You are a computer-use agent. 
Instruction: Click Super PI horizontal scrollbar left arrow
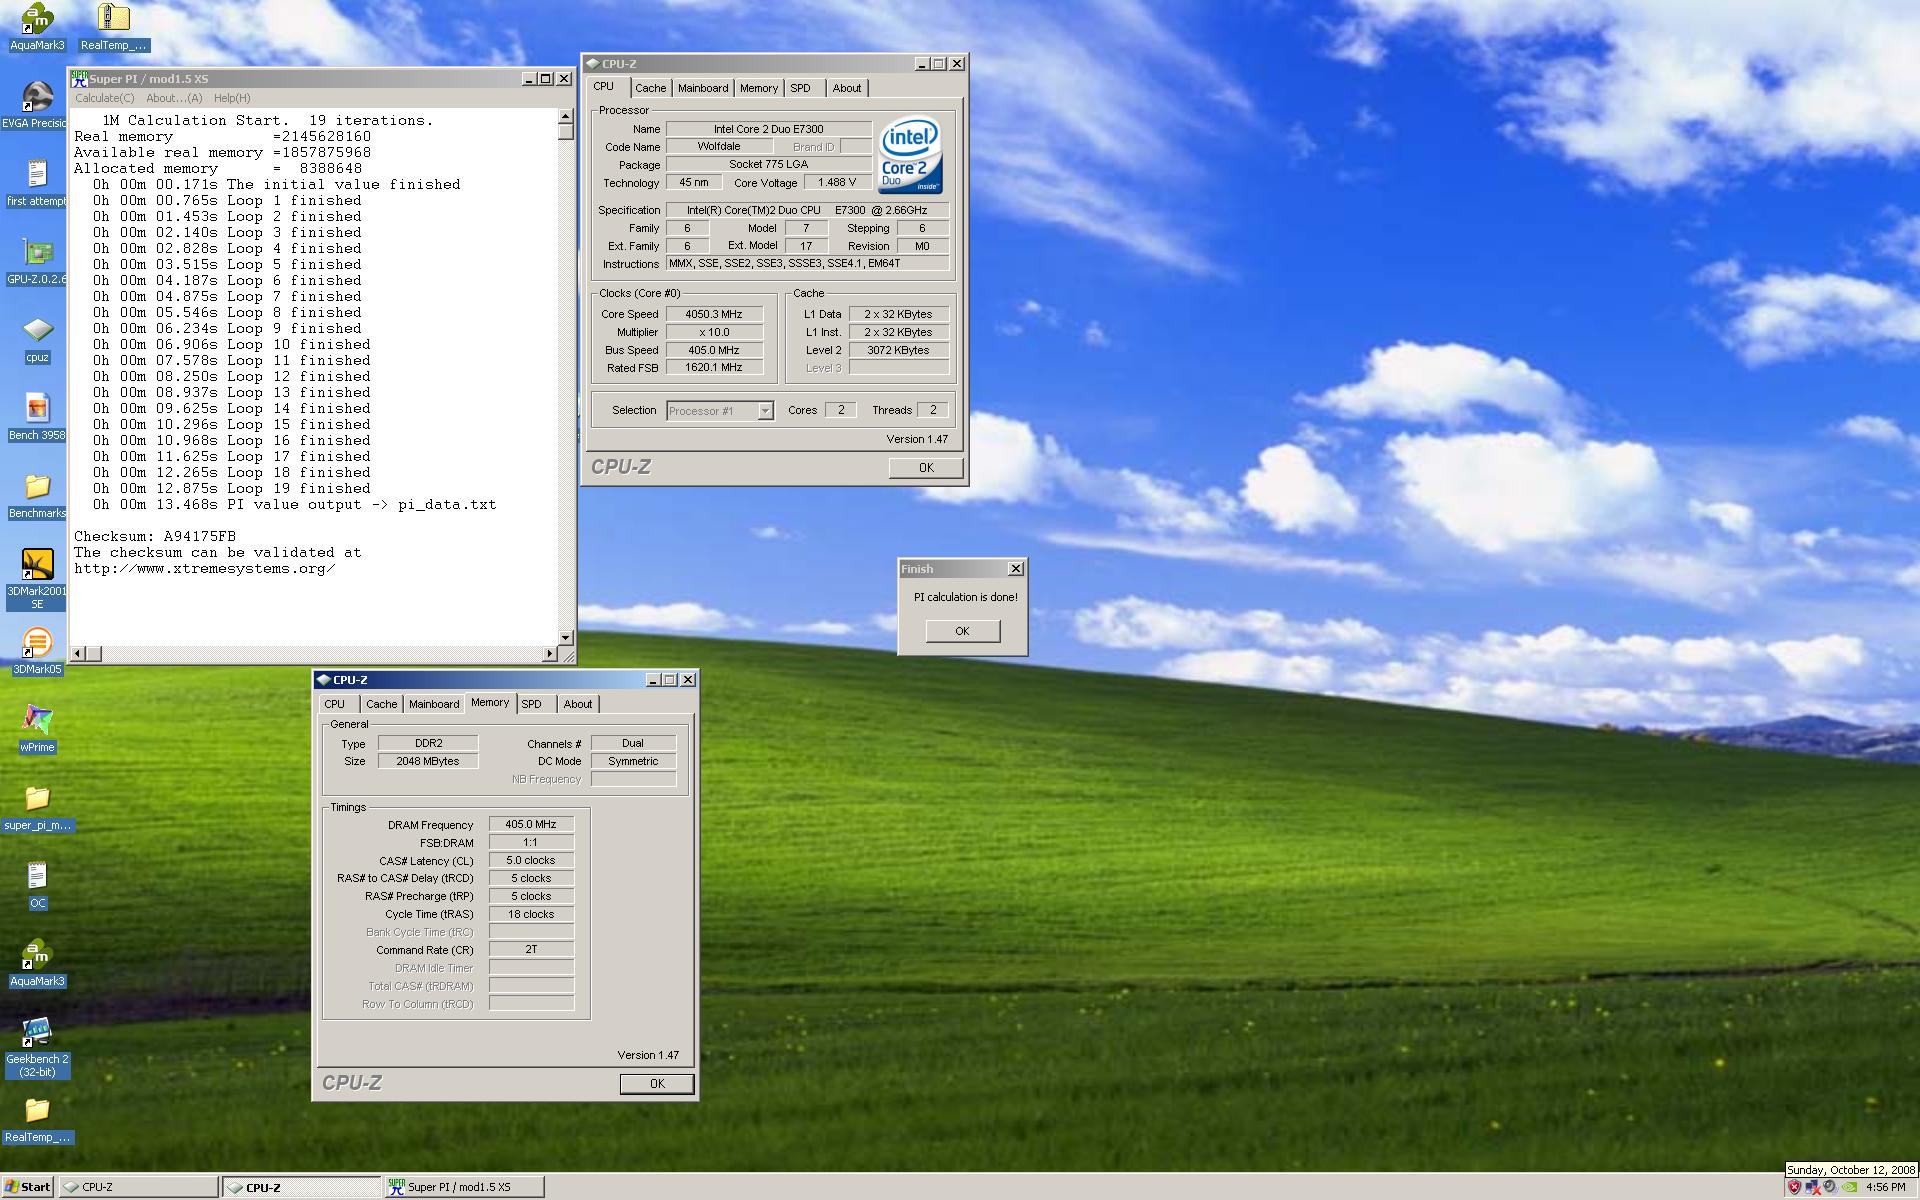coord(78,654)
